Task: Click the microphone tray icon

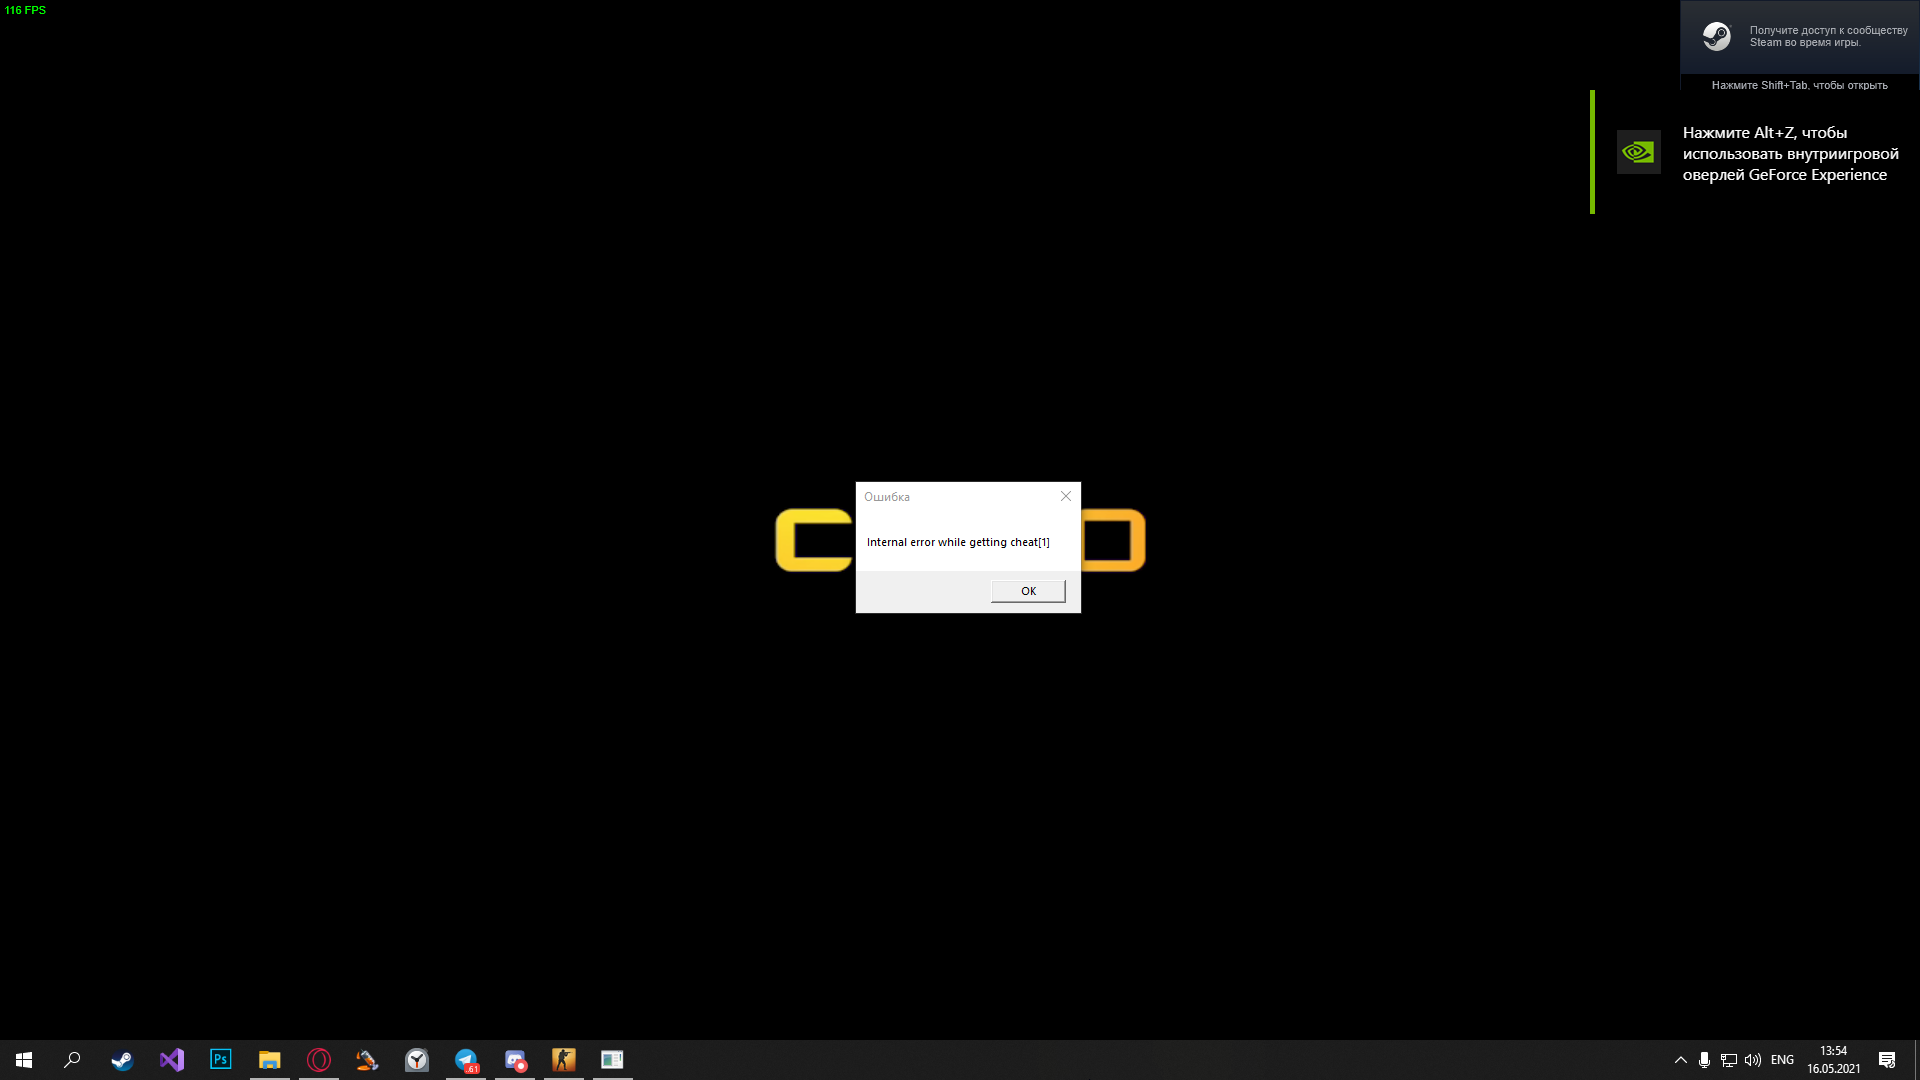Action: pyautogui.click(x=1704, y=1060)
